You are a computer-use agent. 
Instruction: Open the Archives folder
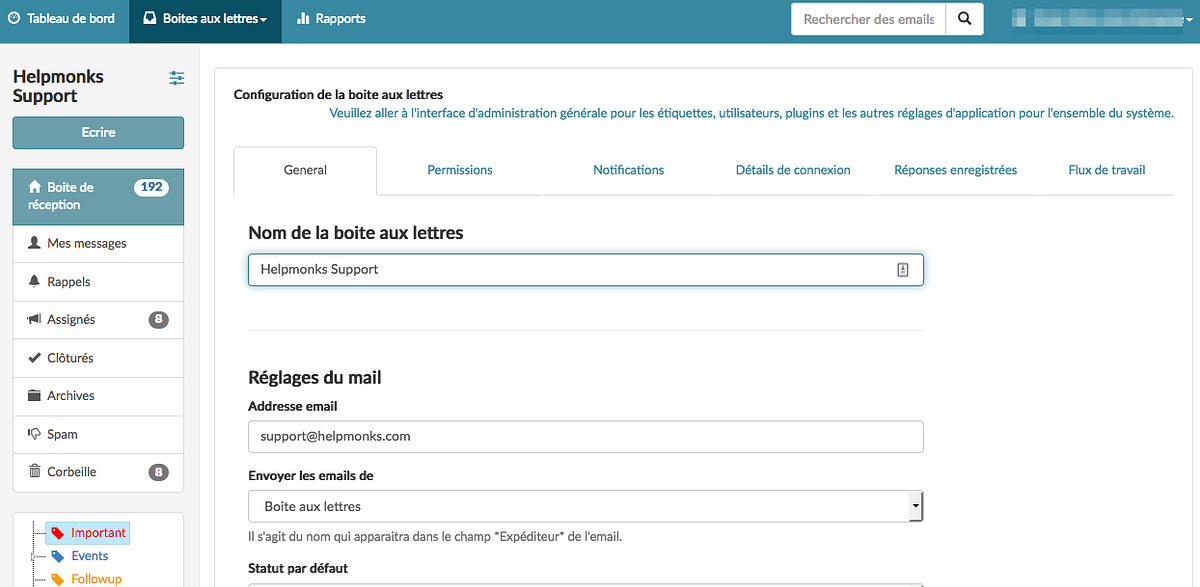(98, 396)
